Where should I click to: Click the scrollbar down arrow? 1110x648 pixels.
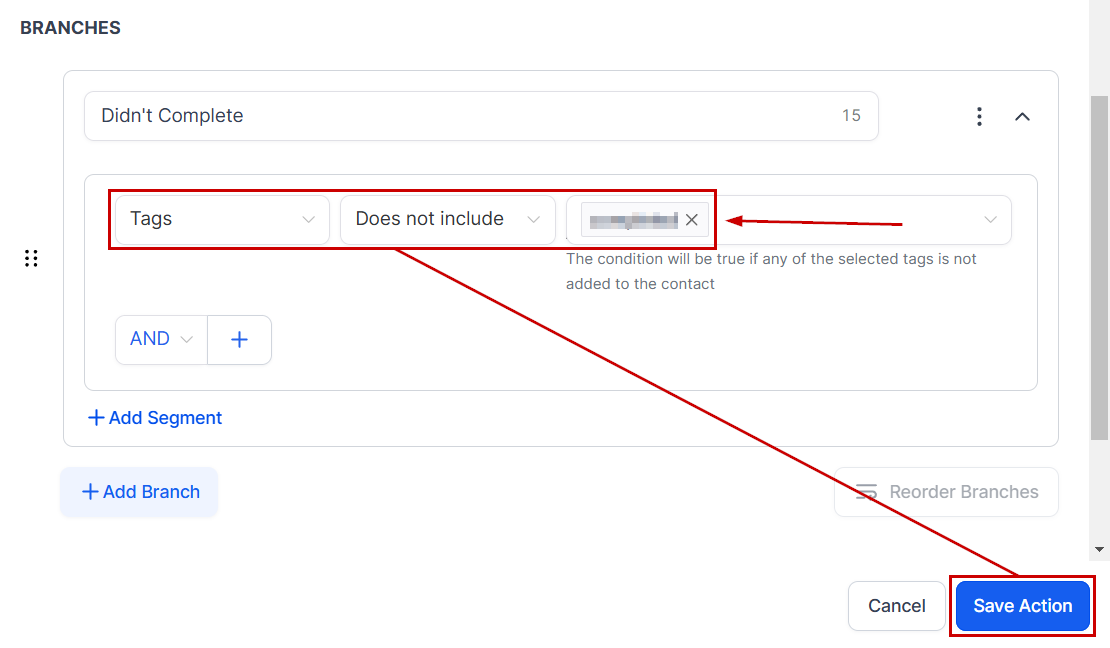coord(1100,549)
